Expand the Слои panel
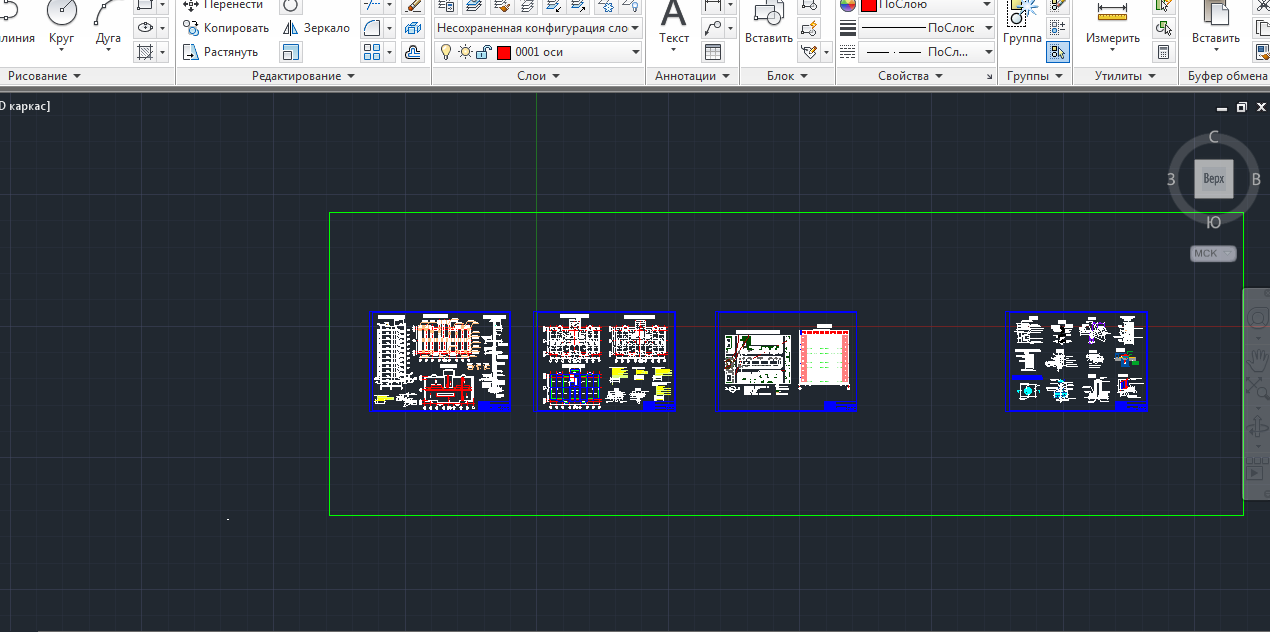 [537, 76]
